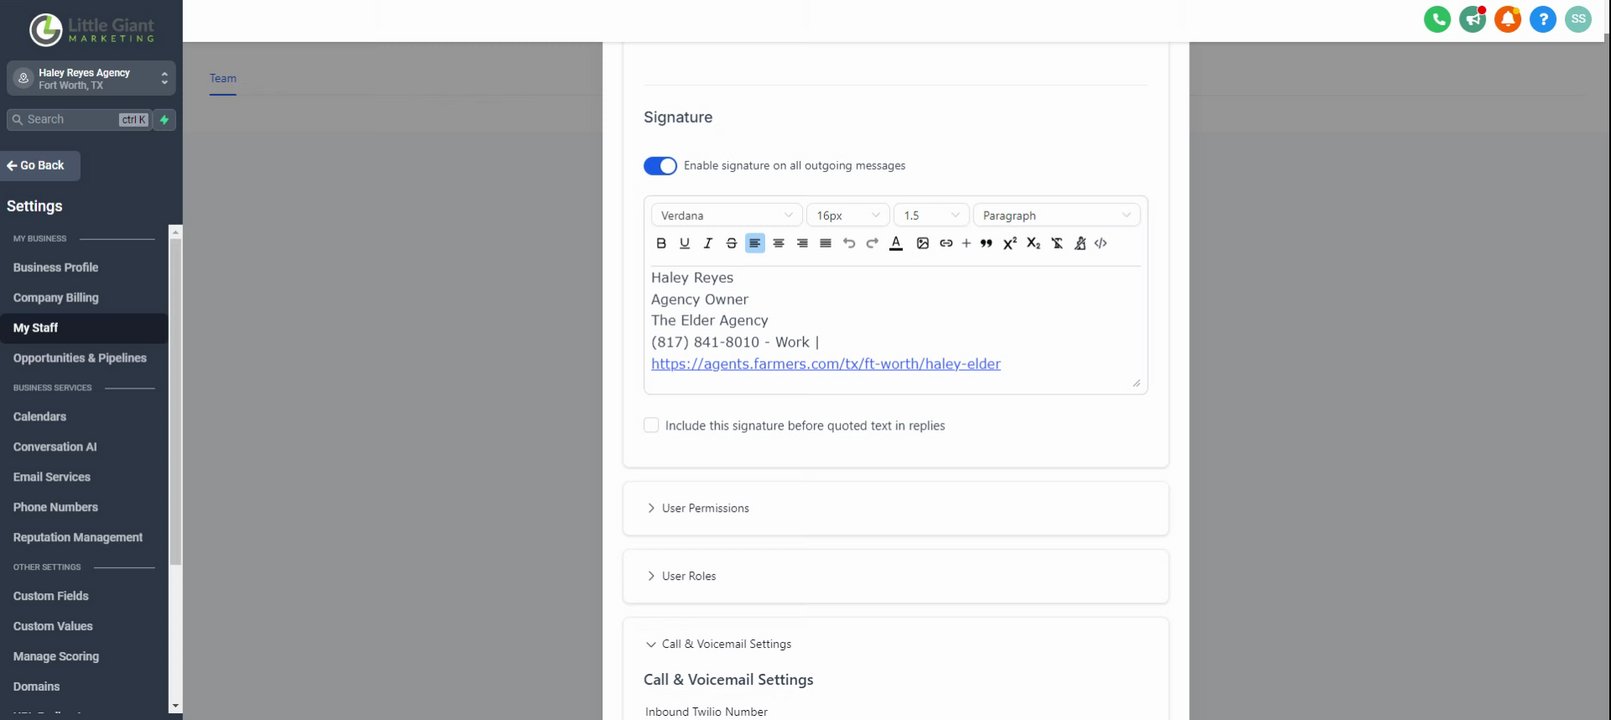This screenshot has height=720, width=1611.
Task: Click the sidebar scrollbar down arrow
Action: coord(175,706)
